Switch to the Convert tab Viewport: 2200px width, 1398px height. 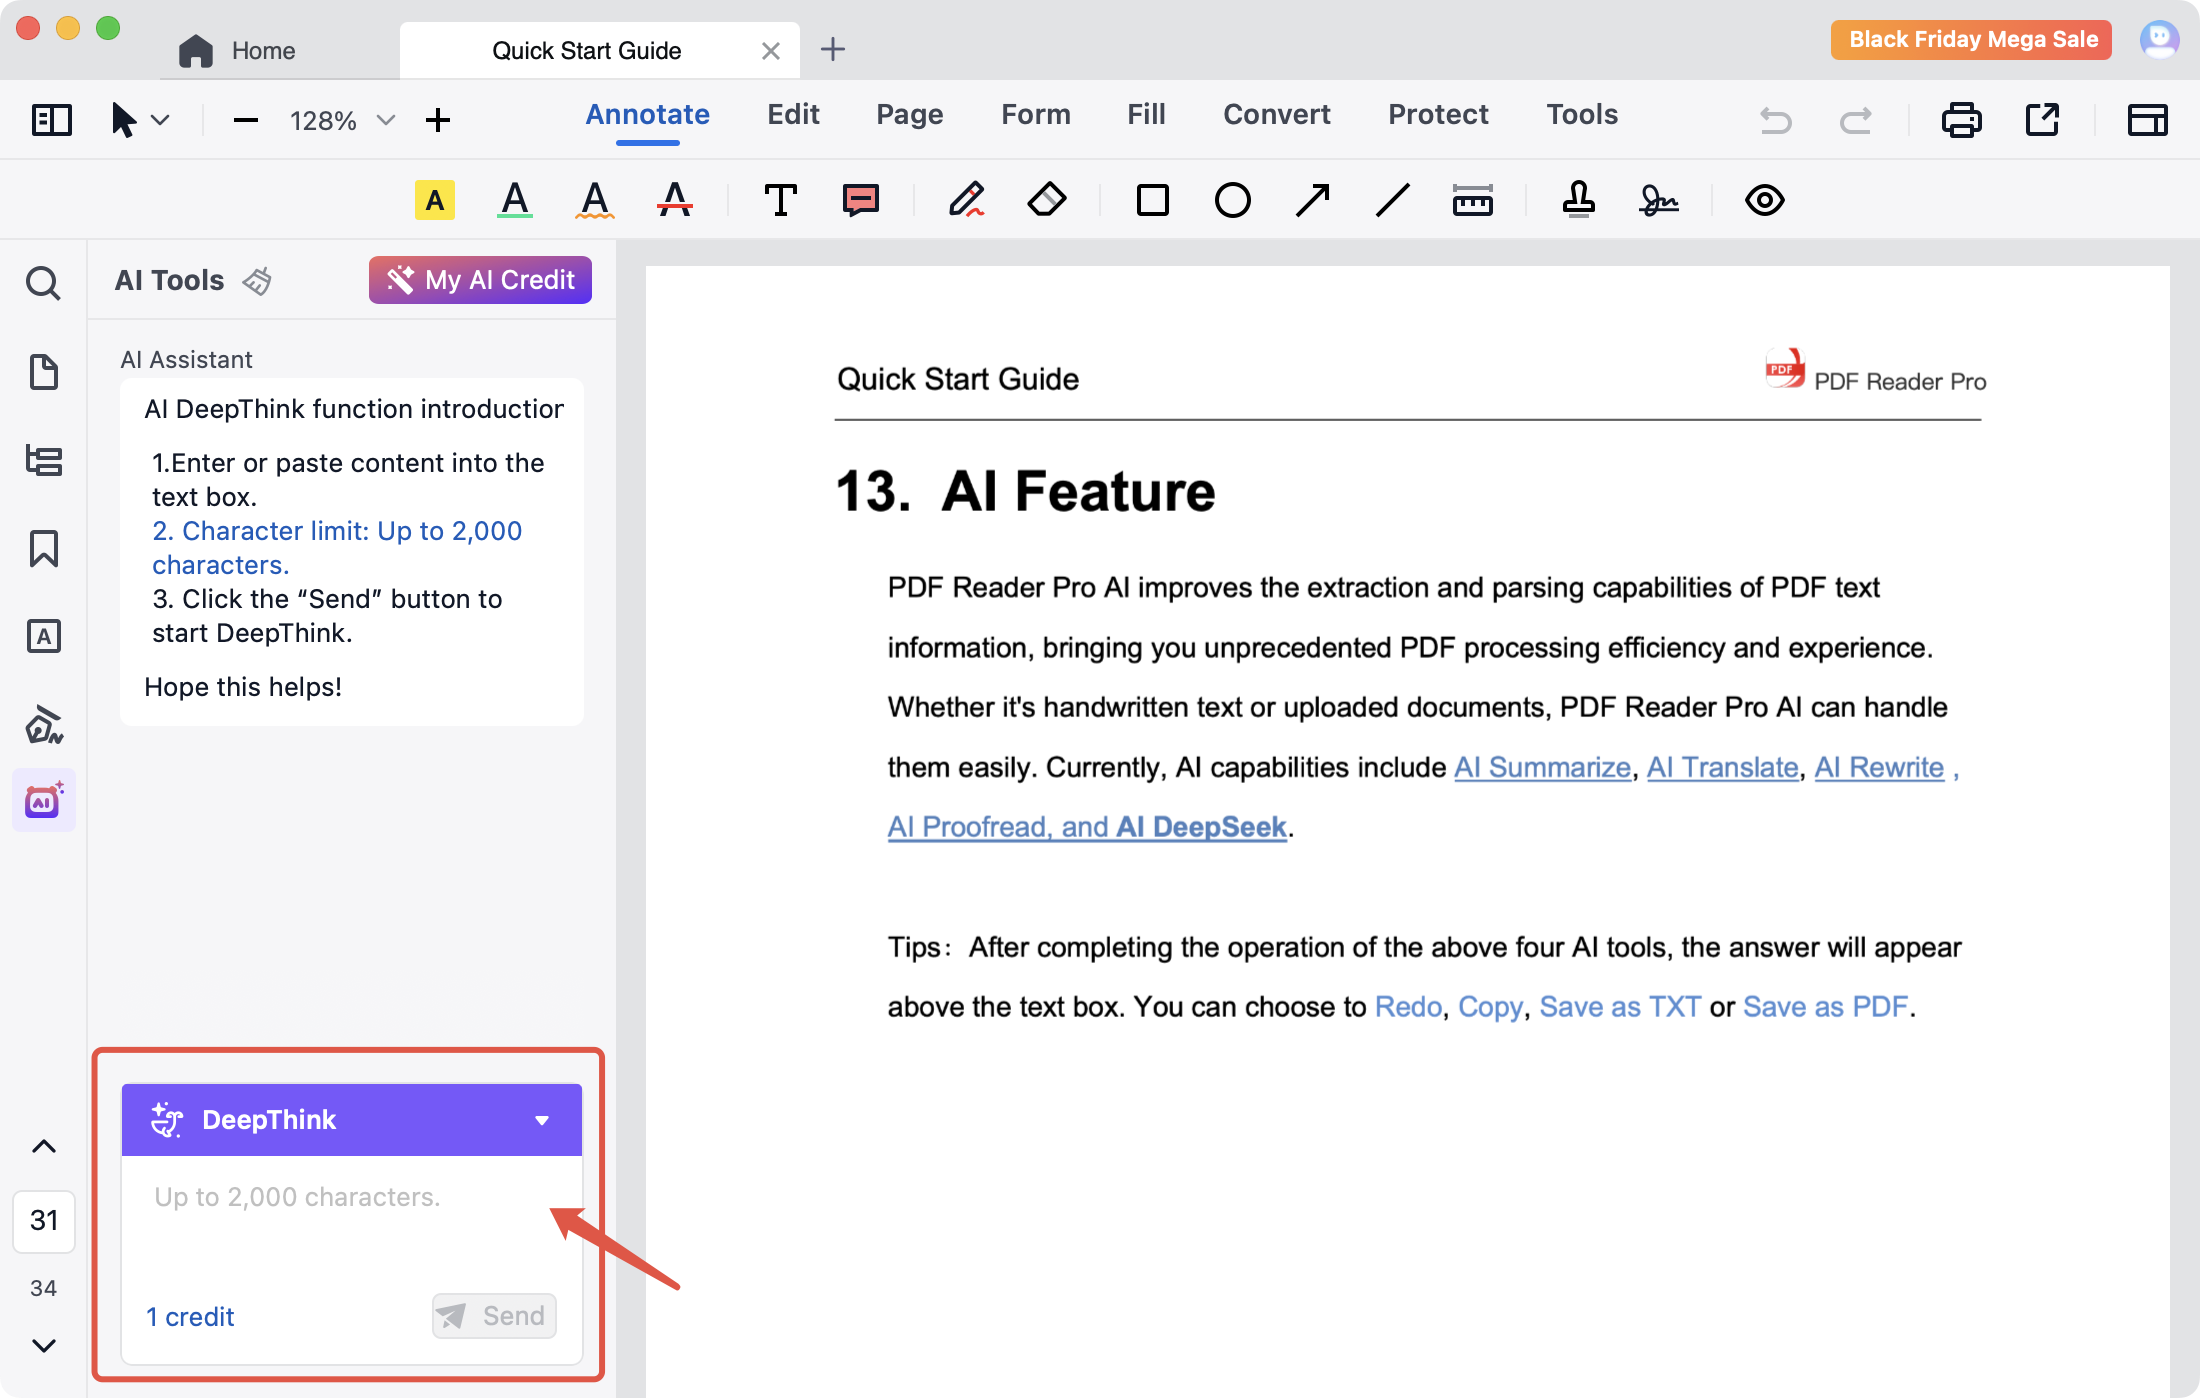tap(1276, 114)
